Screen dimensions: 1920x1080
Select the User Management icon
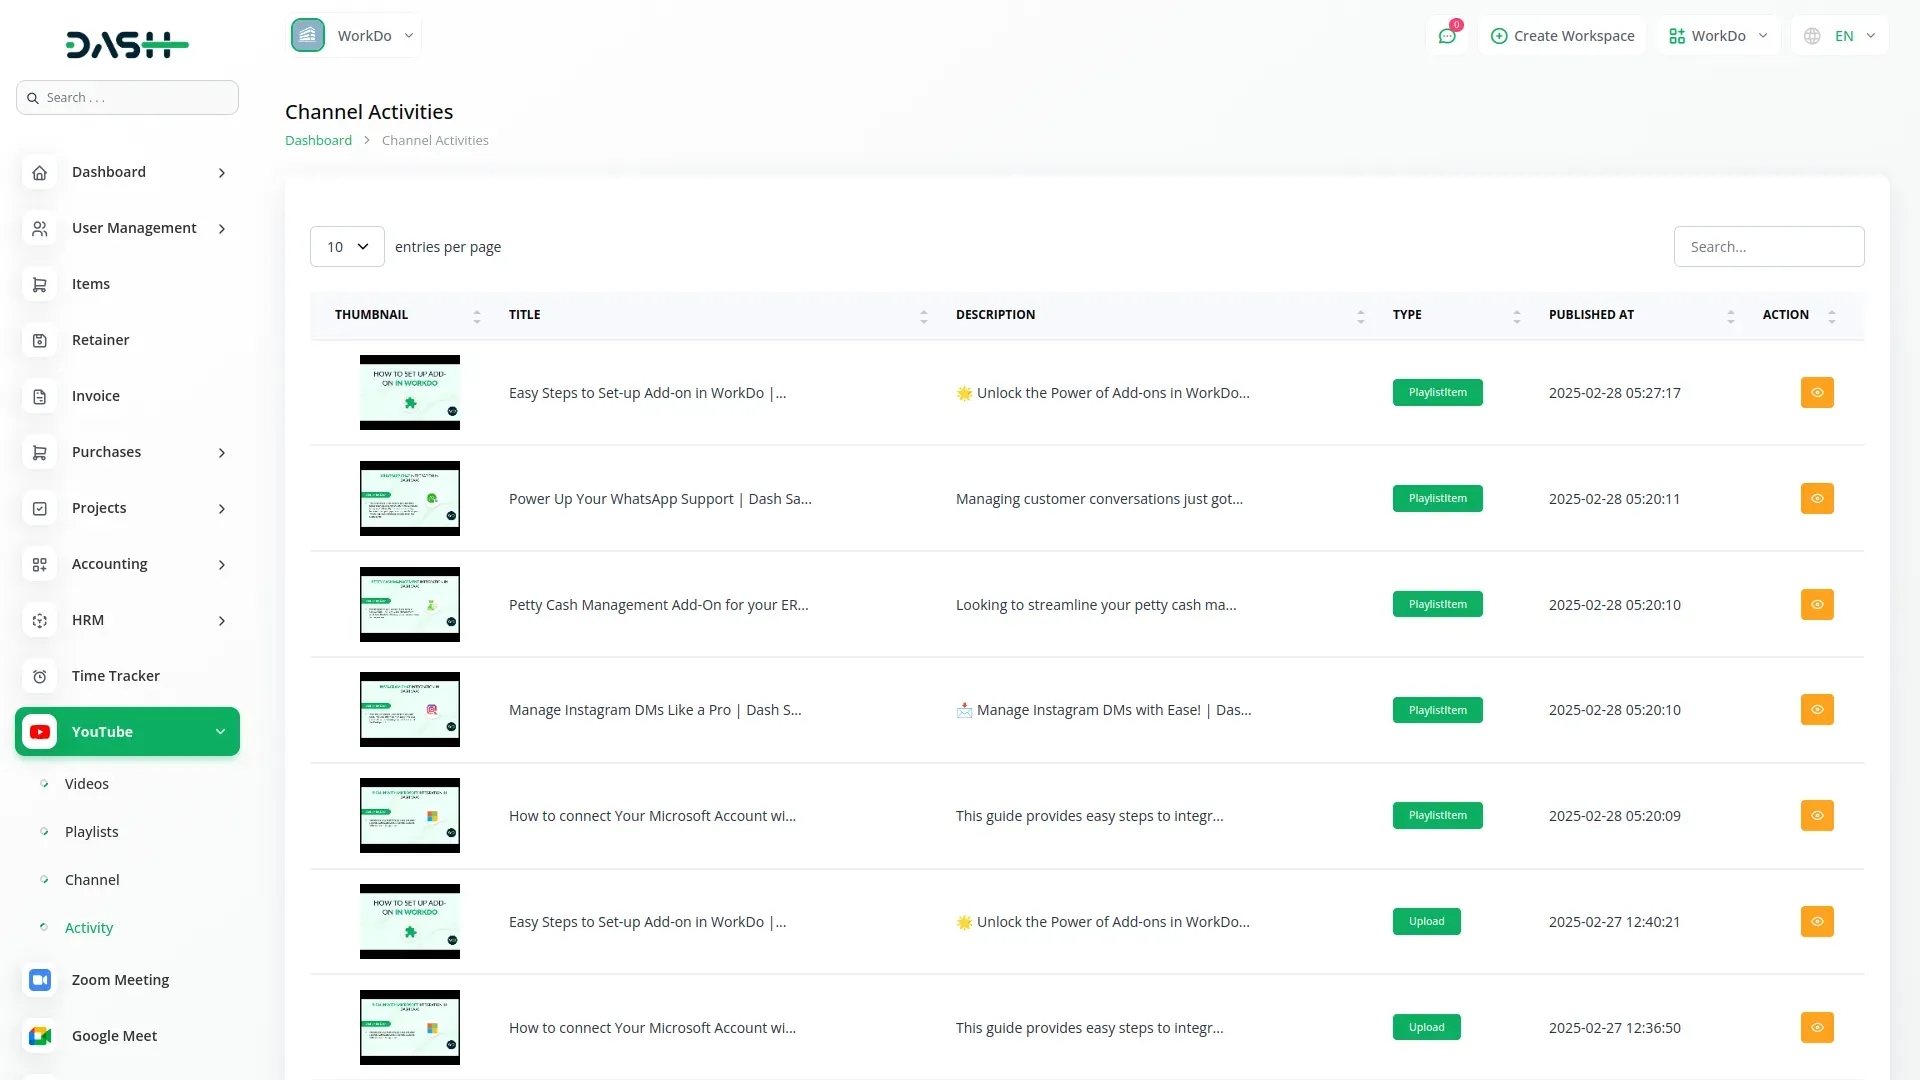[x=40, y=228]
